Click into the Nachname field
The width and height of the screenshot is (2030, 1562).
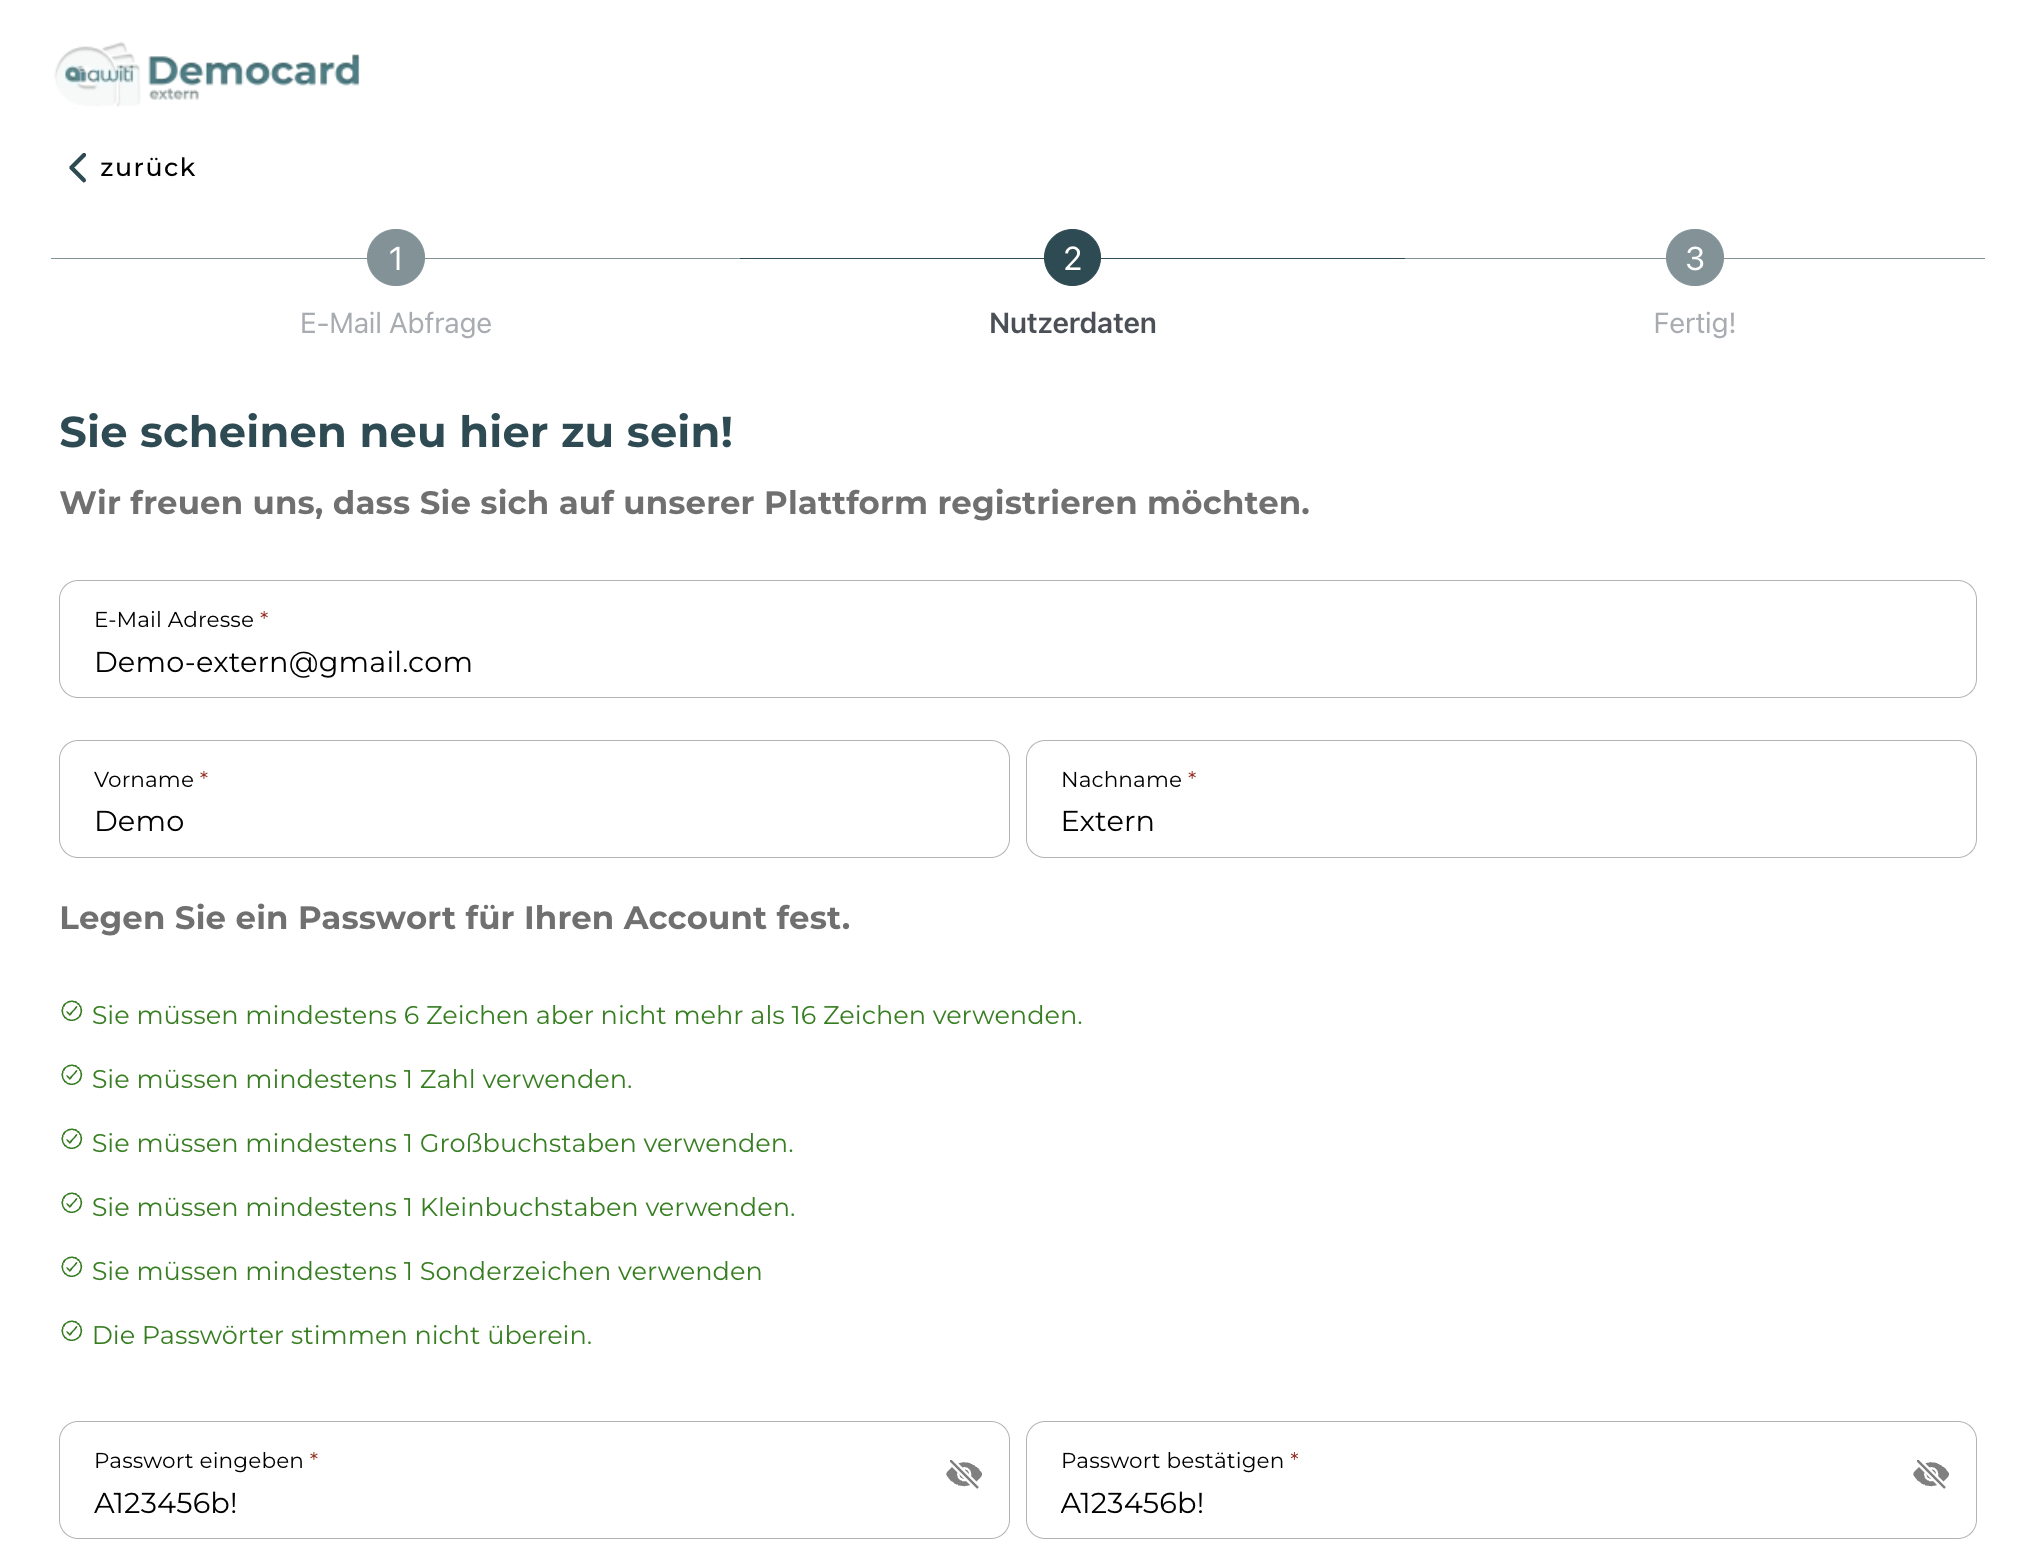[x=1500, y=820]
